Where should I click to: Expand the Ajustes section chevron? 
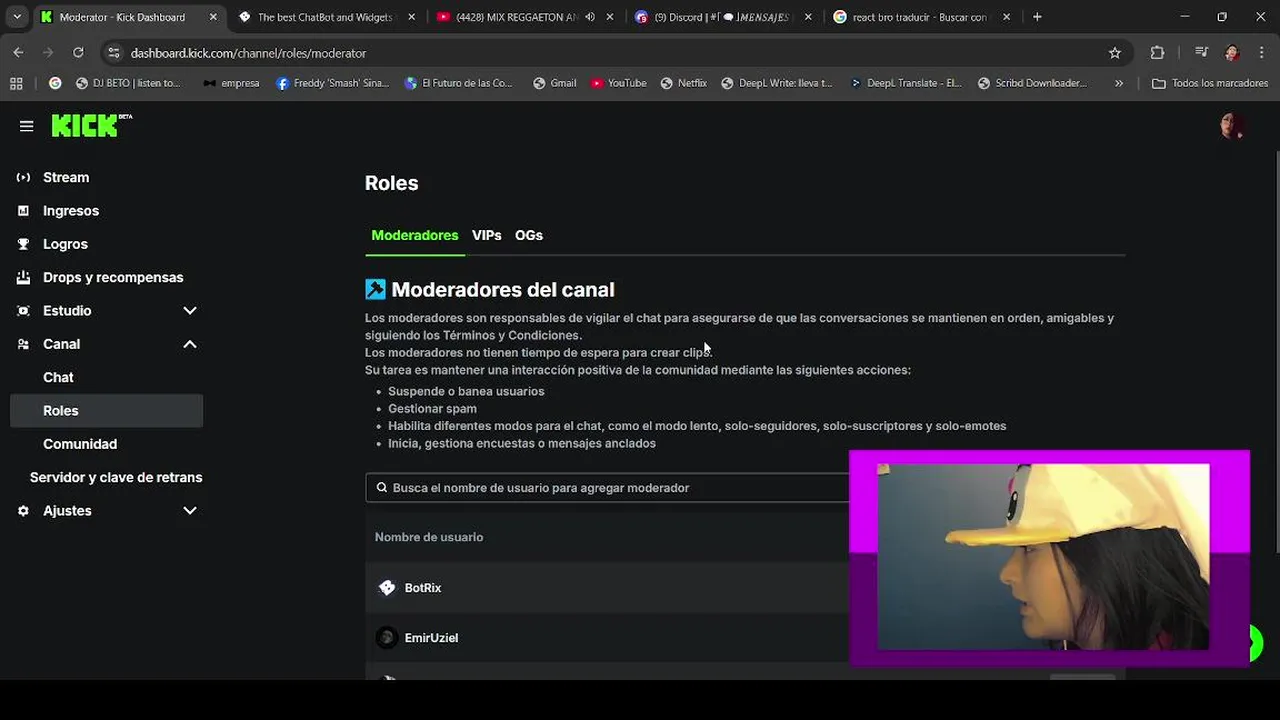point(190,511)
